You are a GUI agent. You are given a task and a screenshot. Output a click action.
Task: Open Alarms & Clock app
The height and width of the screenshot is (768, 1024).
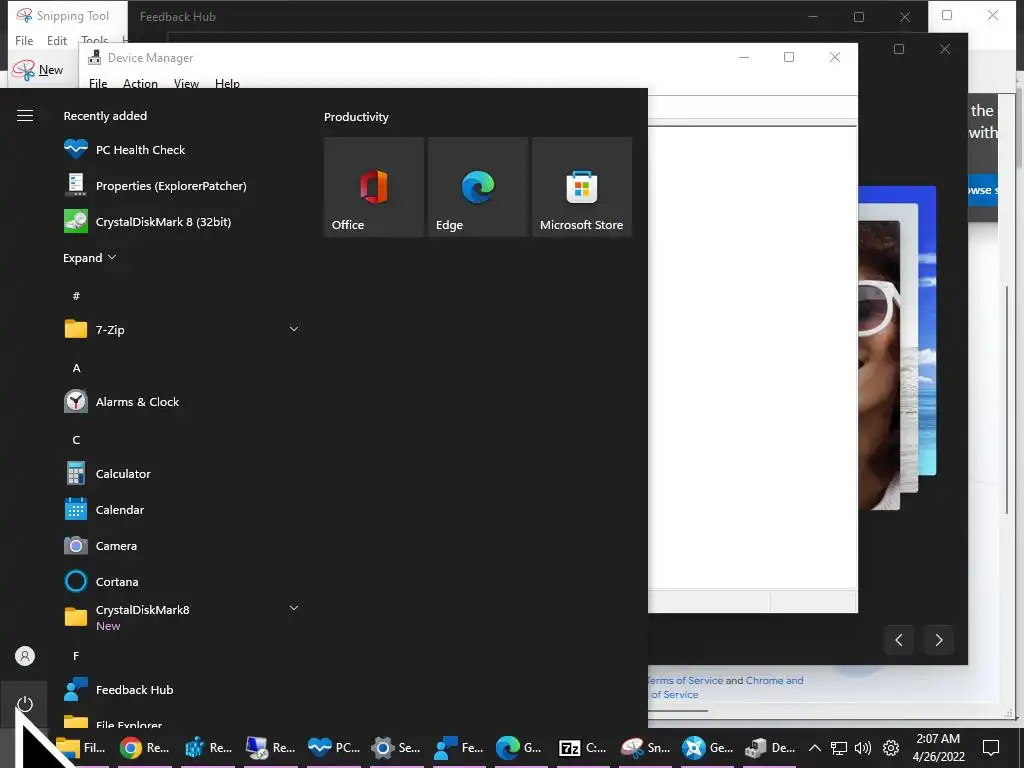(x=183, y=402)
